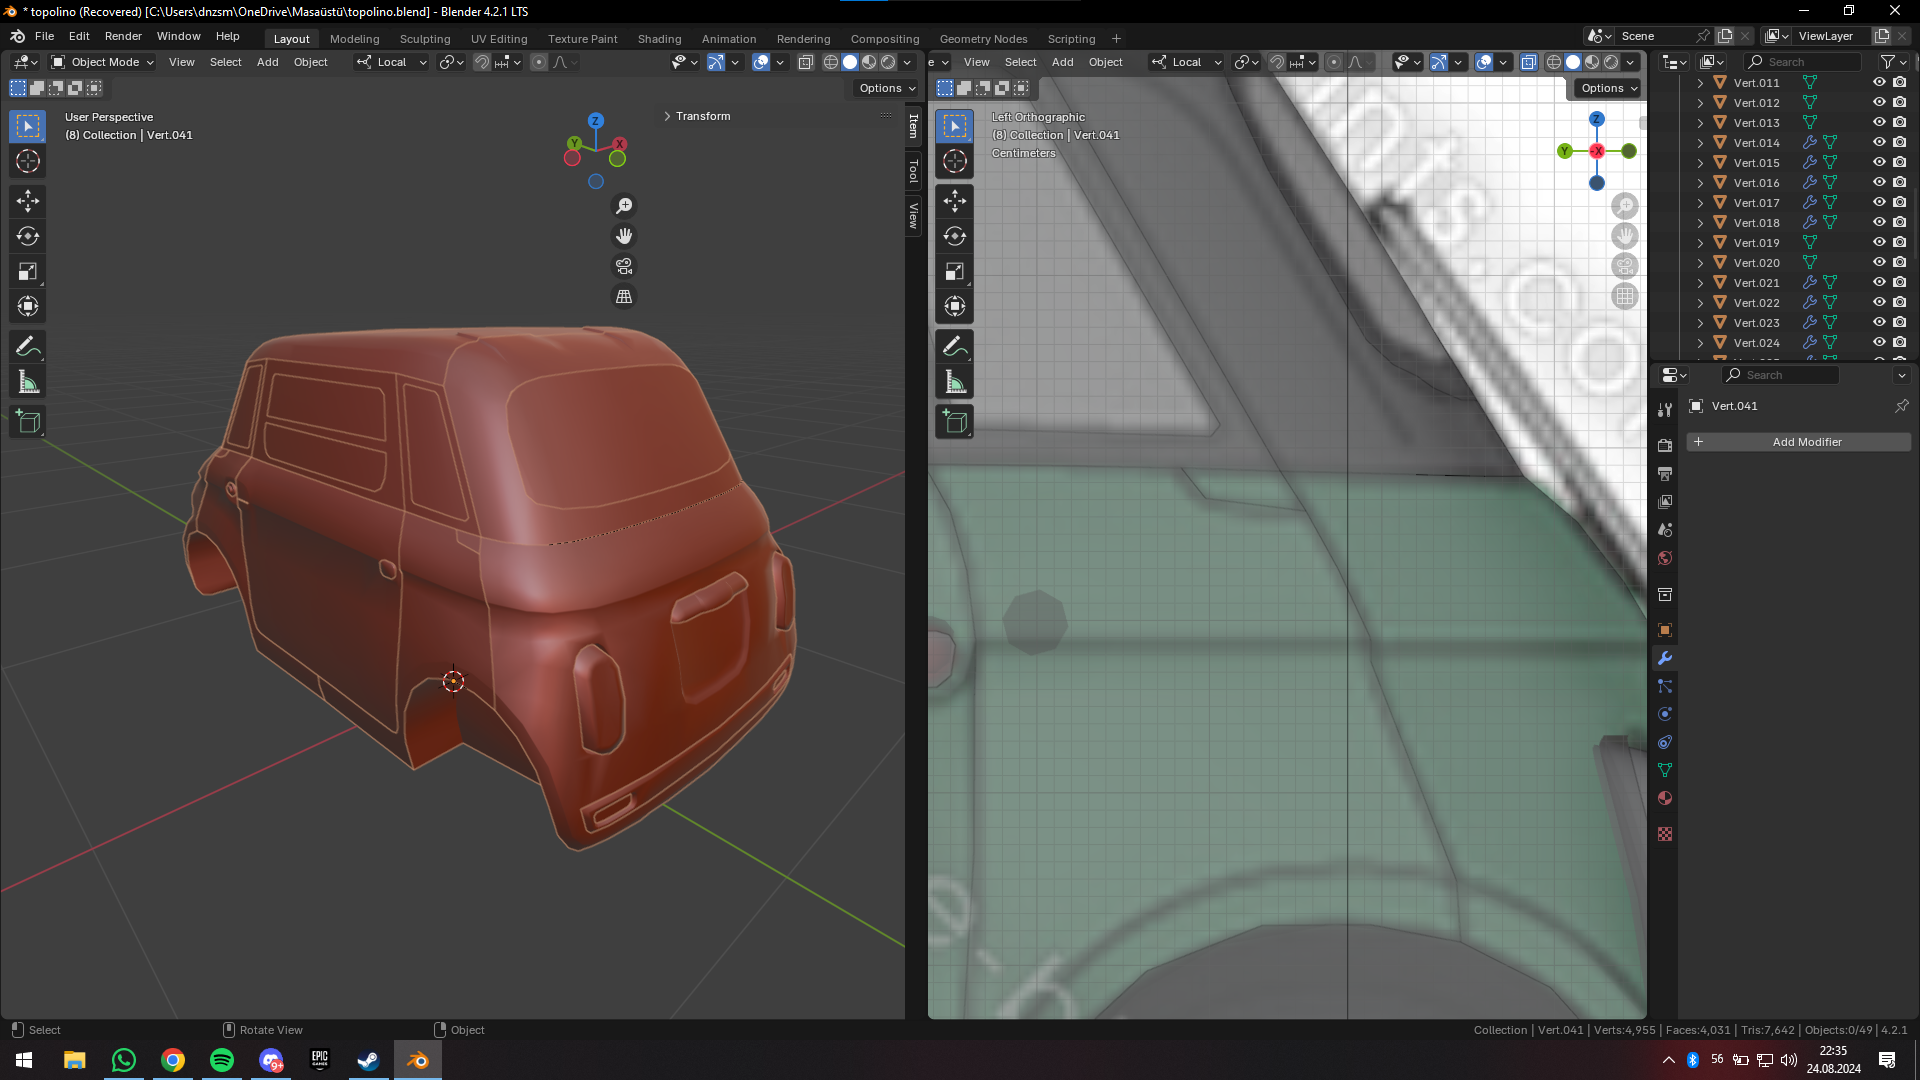Viewport: 1920px width, 1080px height.
Task: Open the Object Data properties tab
Action: click(1665, 770)
